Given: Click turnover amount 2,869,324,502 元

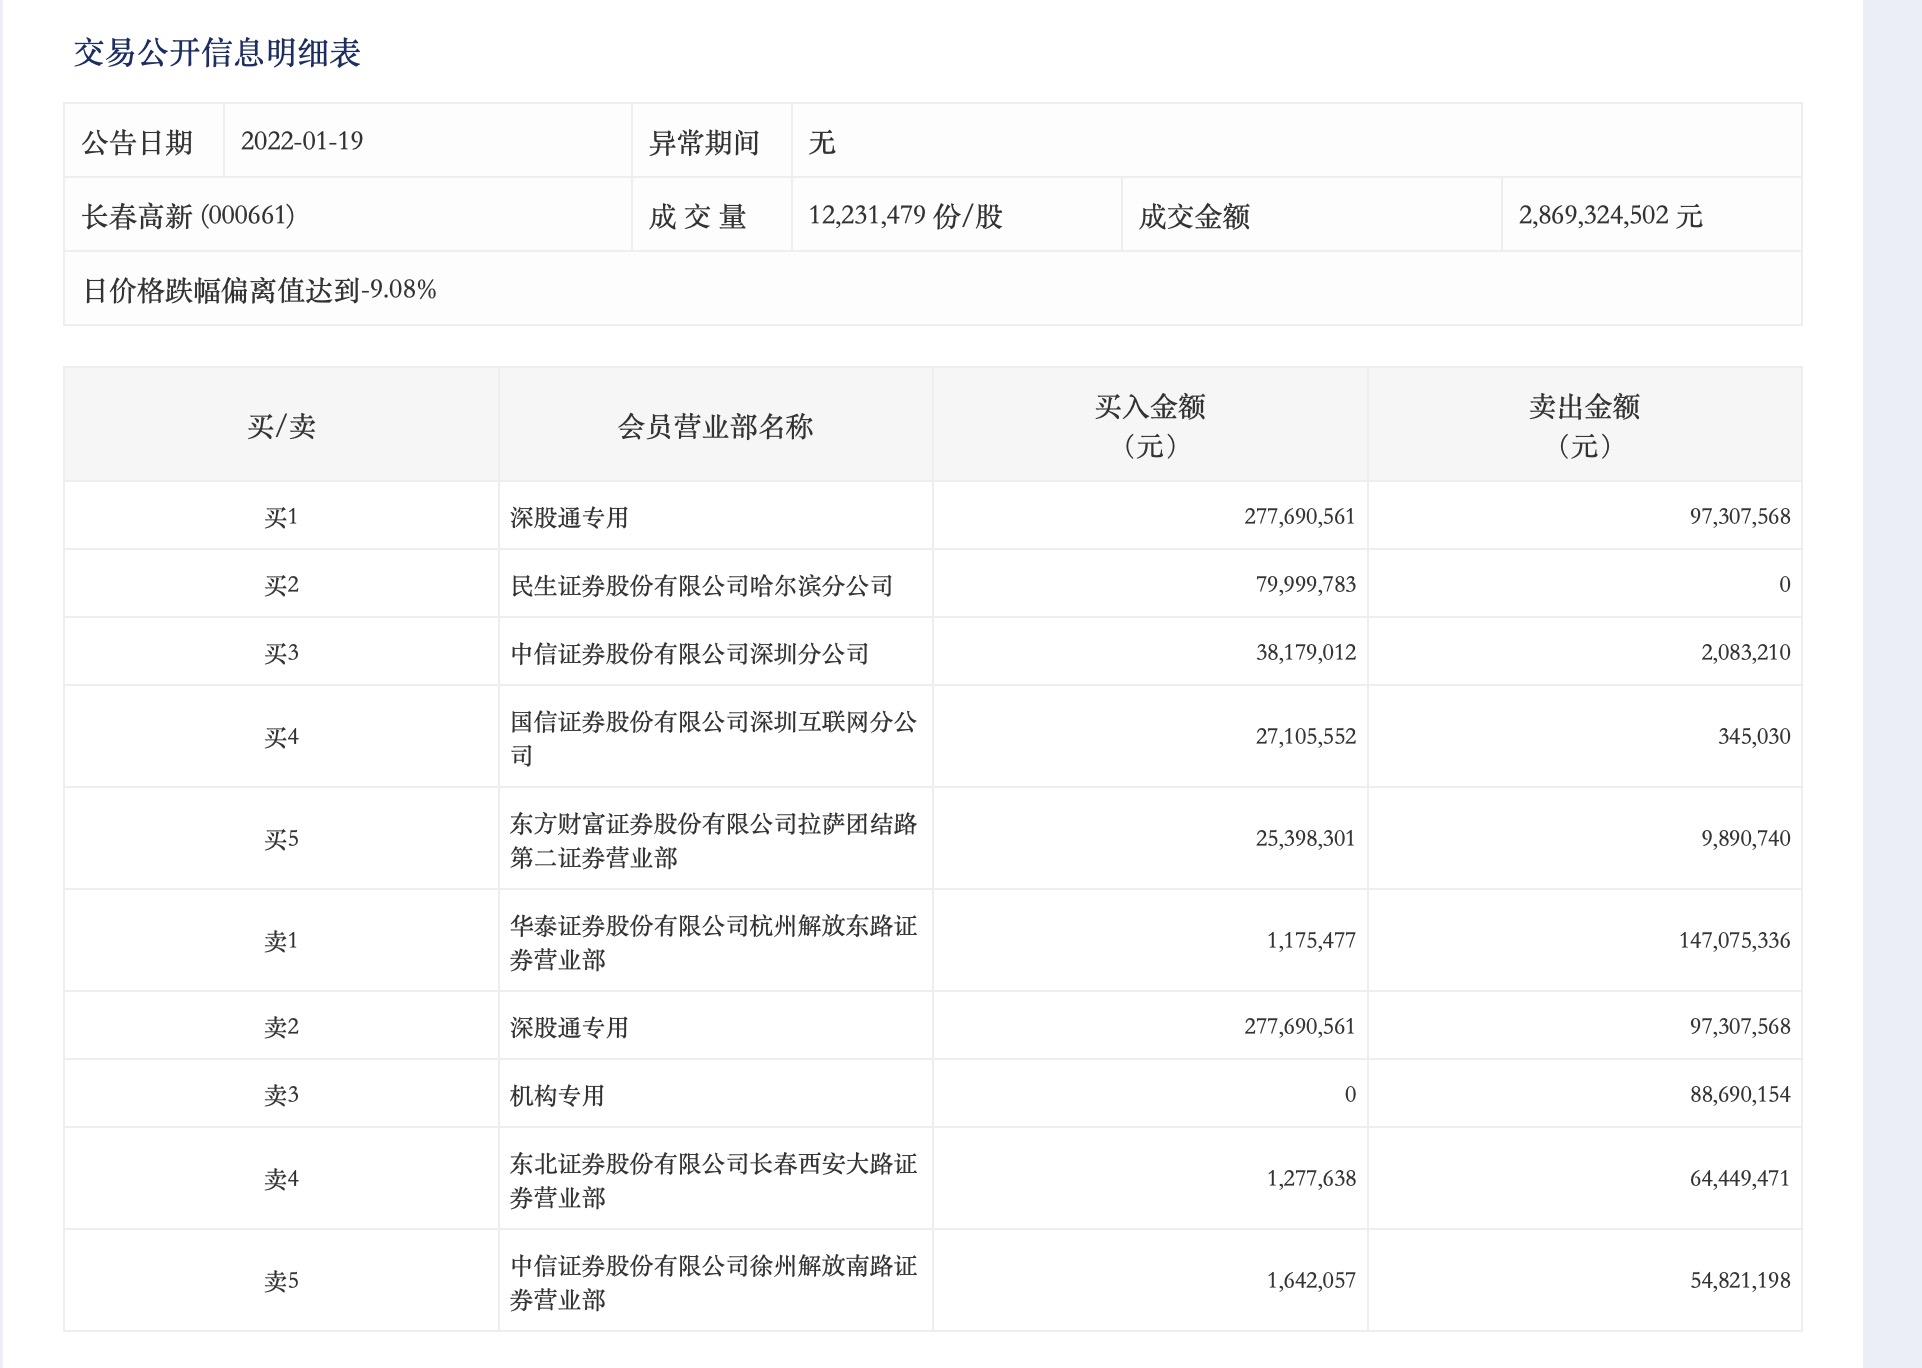Looking at the screenshot, I should [x=1610, y=216].
